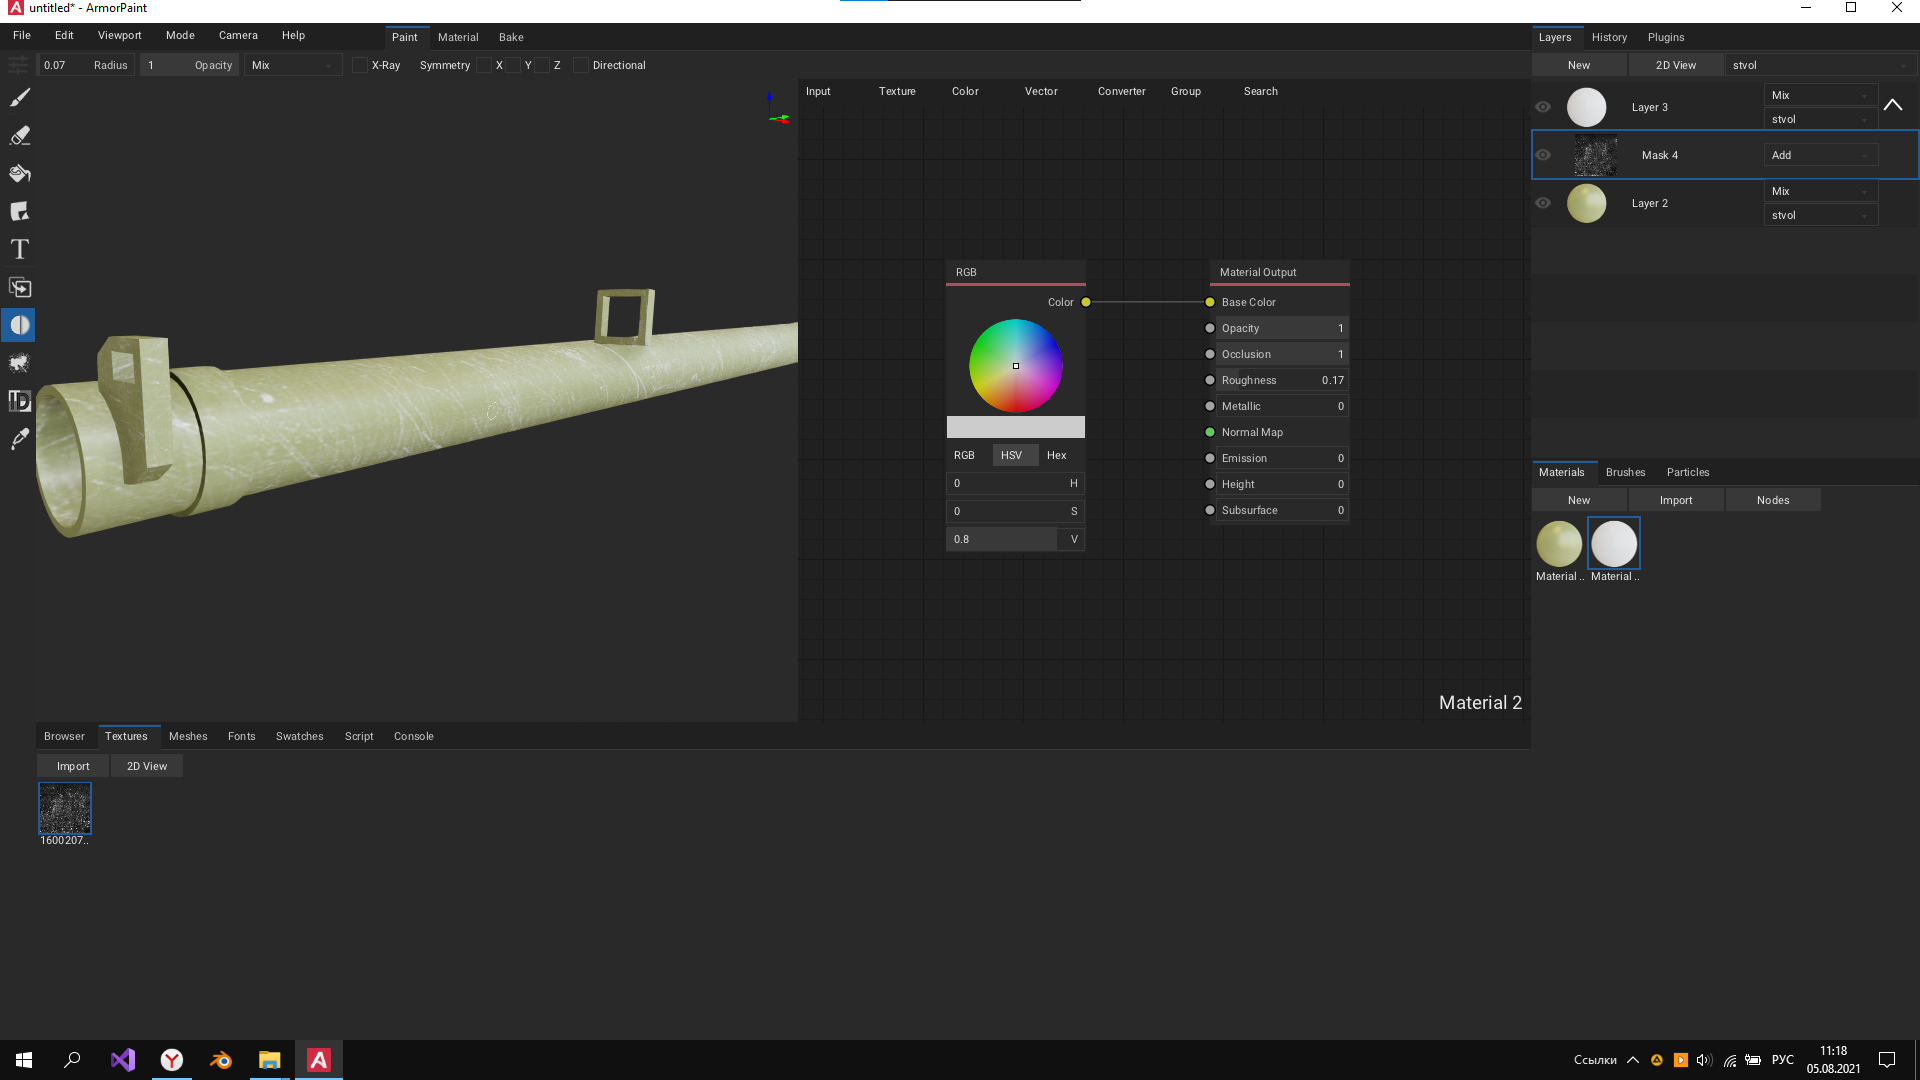Click the Hex color mode button

(1057, 455)
